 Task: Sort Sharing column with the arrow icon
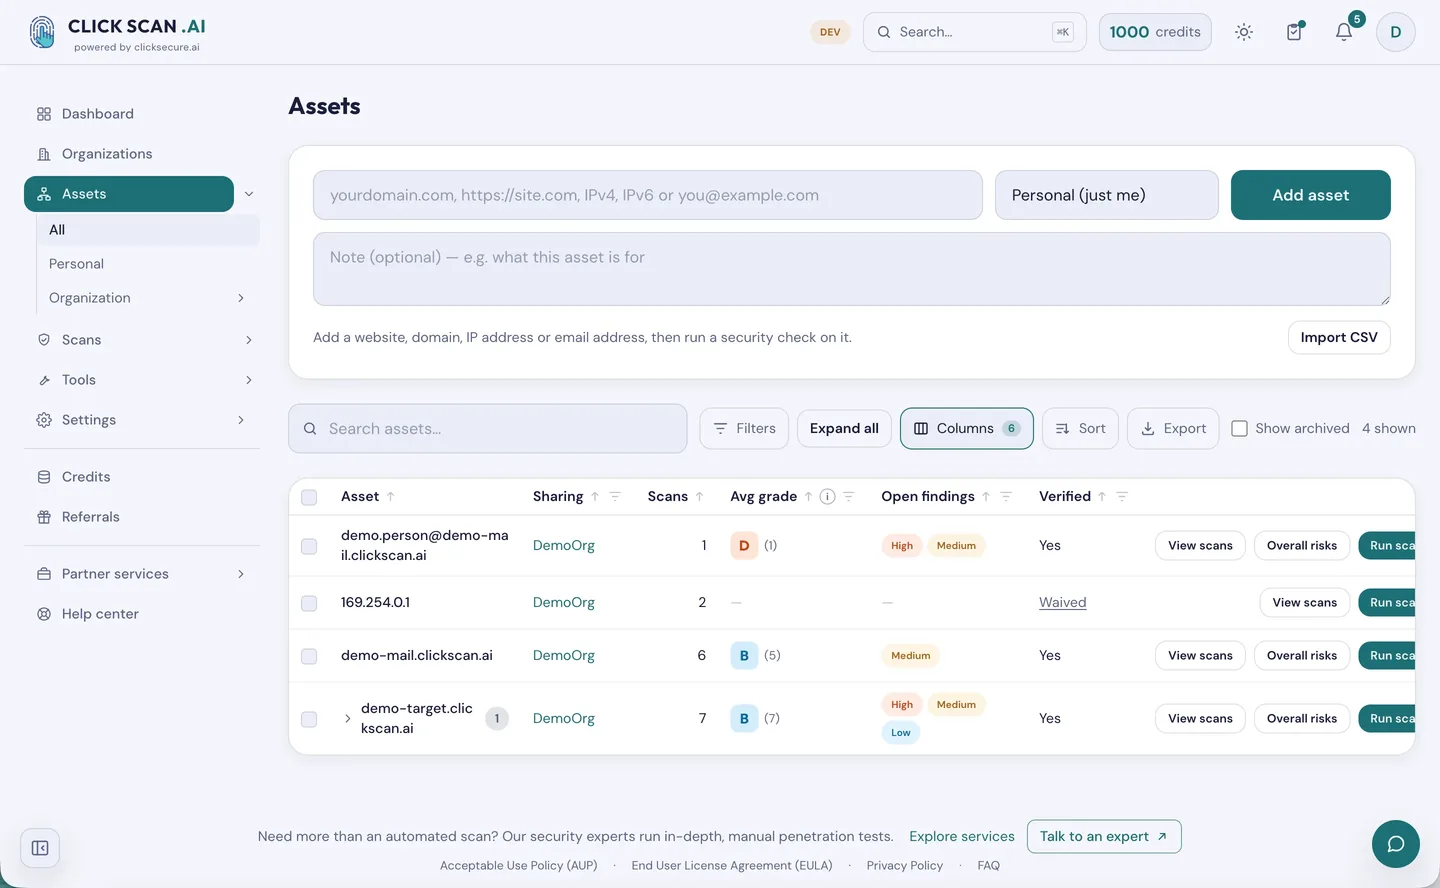[x=595, y=497]
